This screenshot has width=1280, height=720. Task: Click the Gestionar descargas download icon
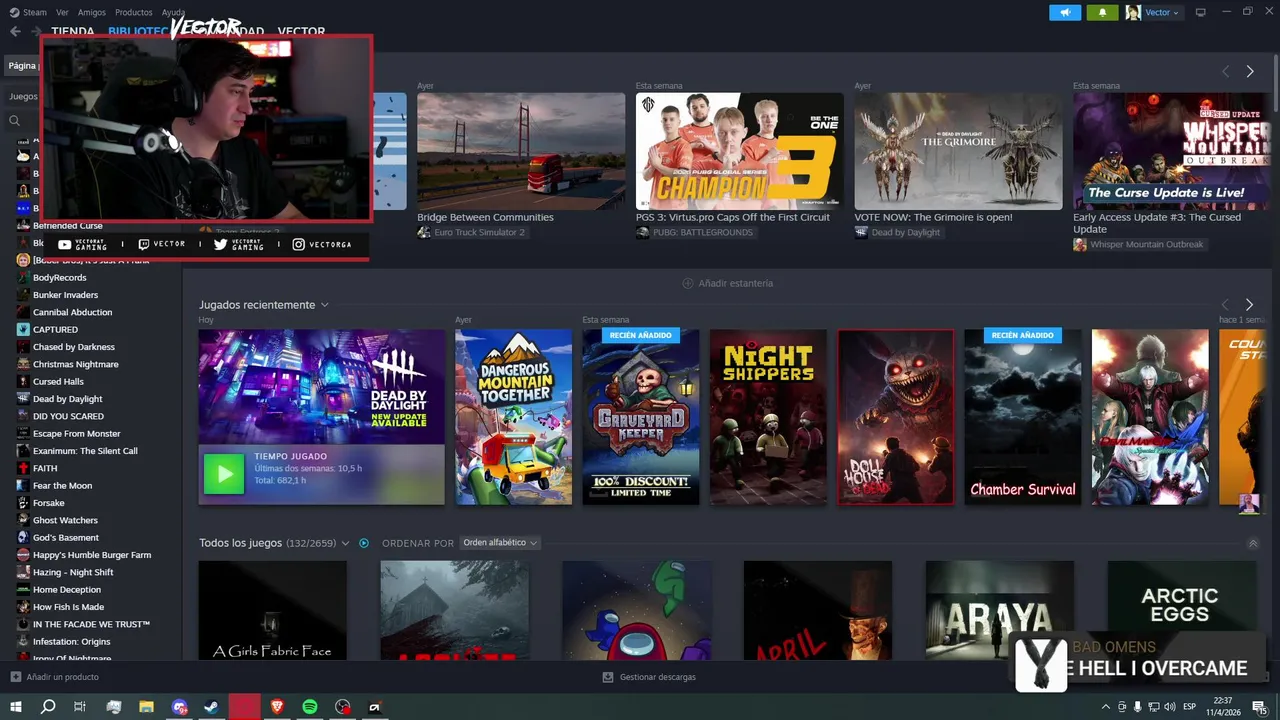click(x=607, y=677)
